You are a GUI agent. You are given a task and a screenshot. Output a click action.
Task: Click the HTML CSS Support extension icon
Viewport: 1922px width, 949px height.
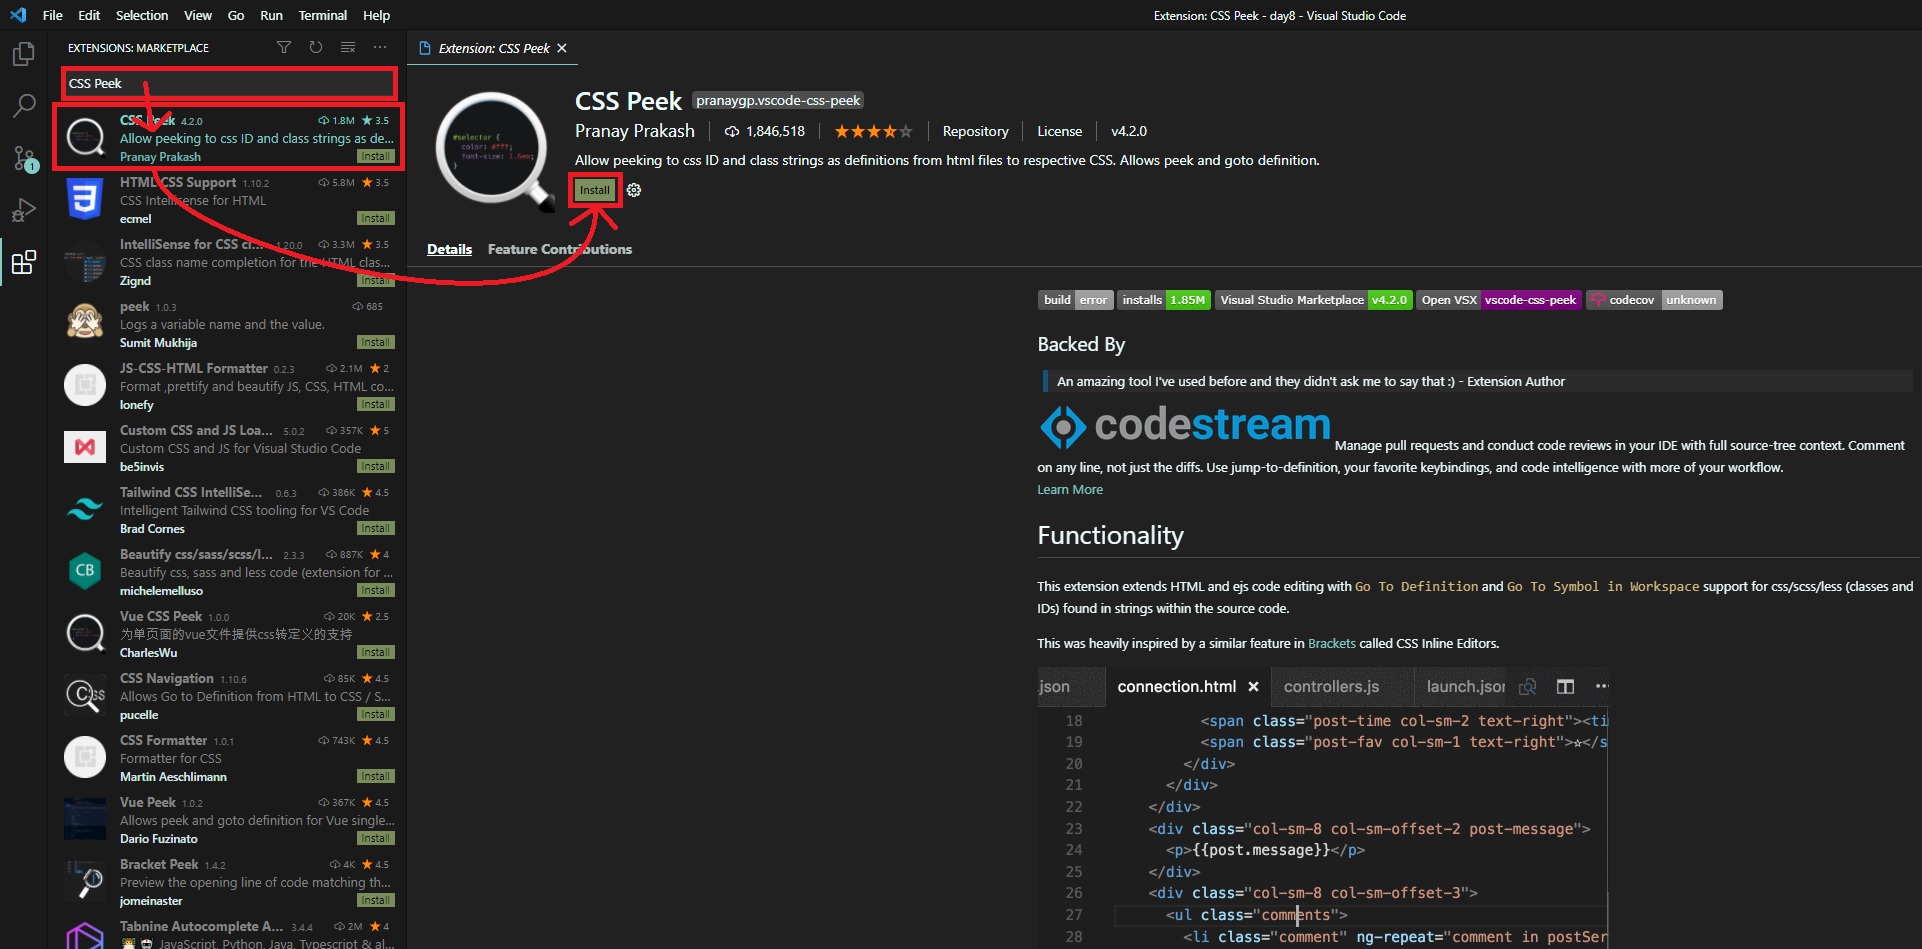pyautogui.click(x=85, y=199)
